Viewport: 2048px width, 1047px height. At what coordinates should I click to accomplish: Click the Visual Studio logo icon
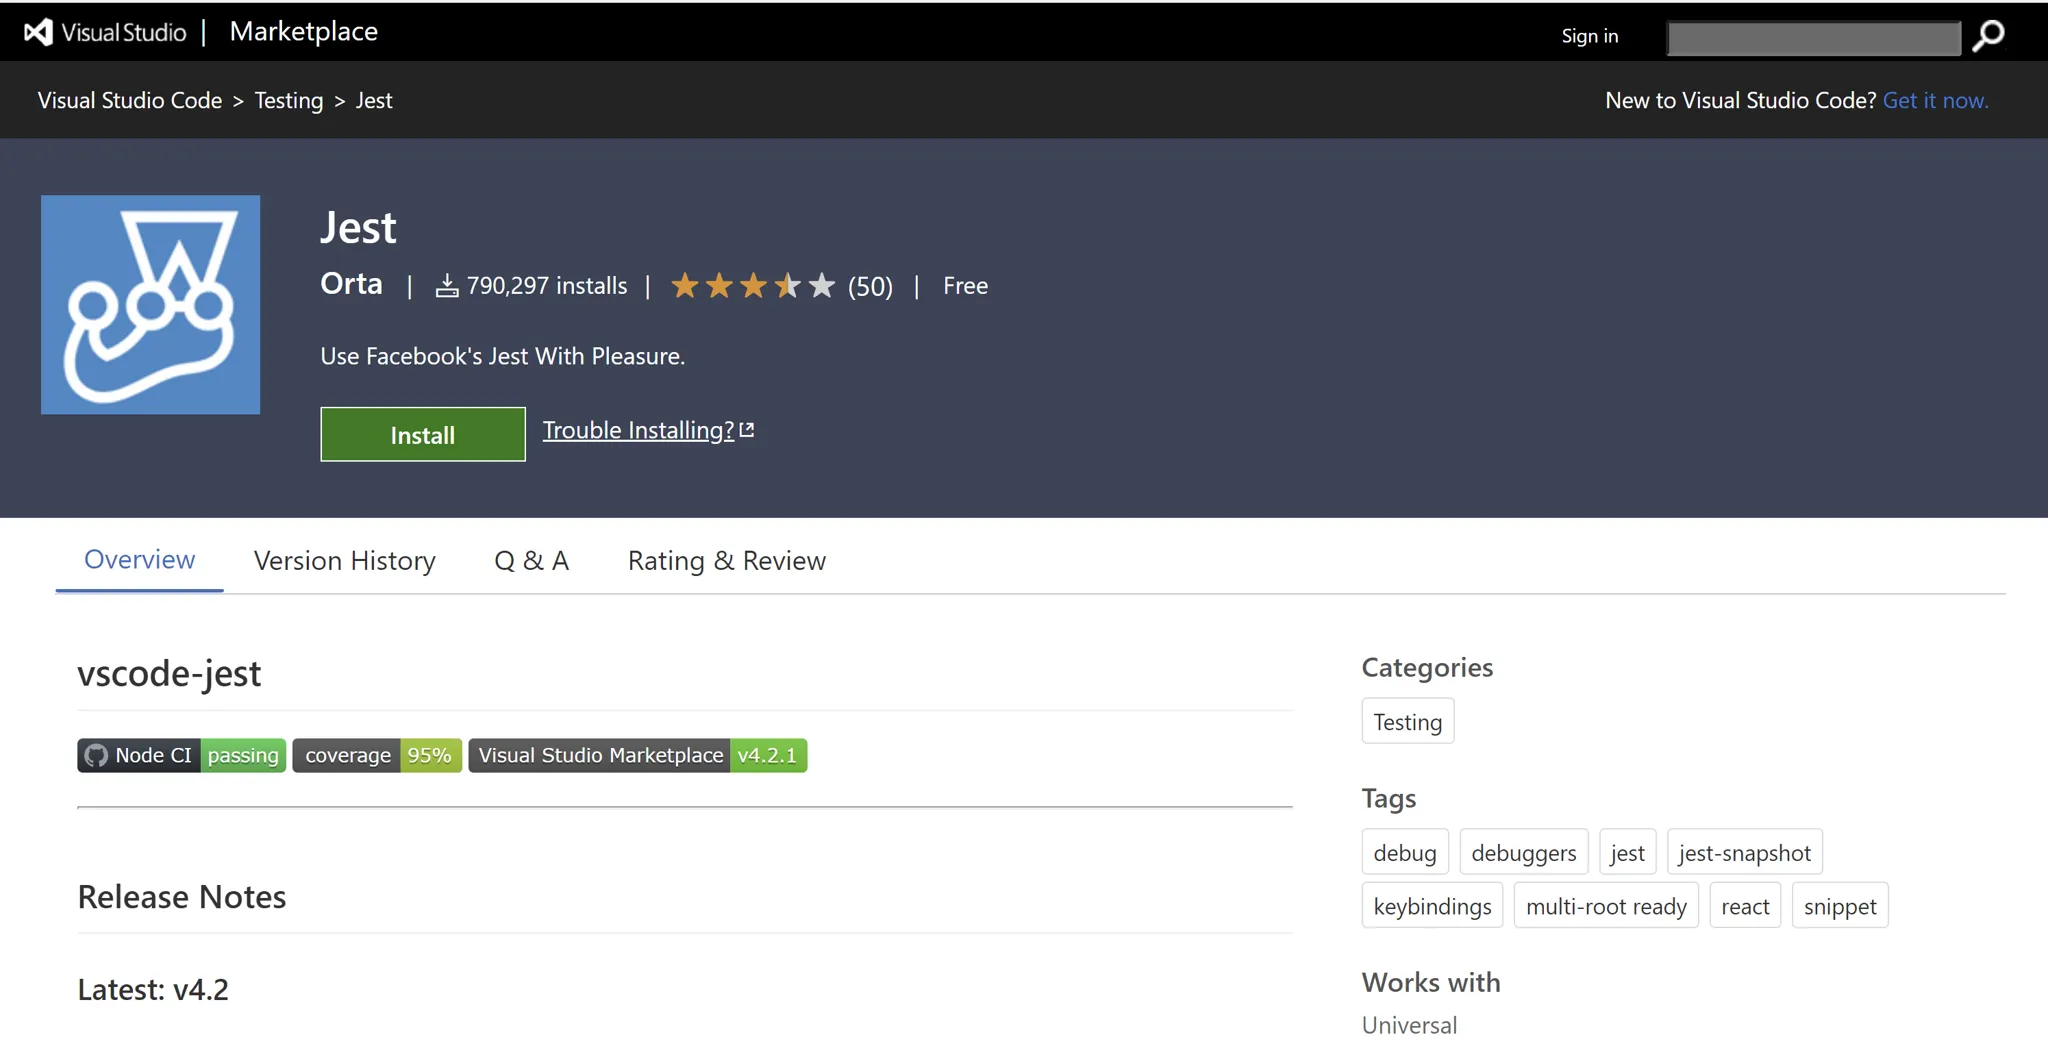(x=38, y=33)
